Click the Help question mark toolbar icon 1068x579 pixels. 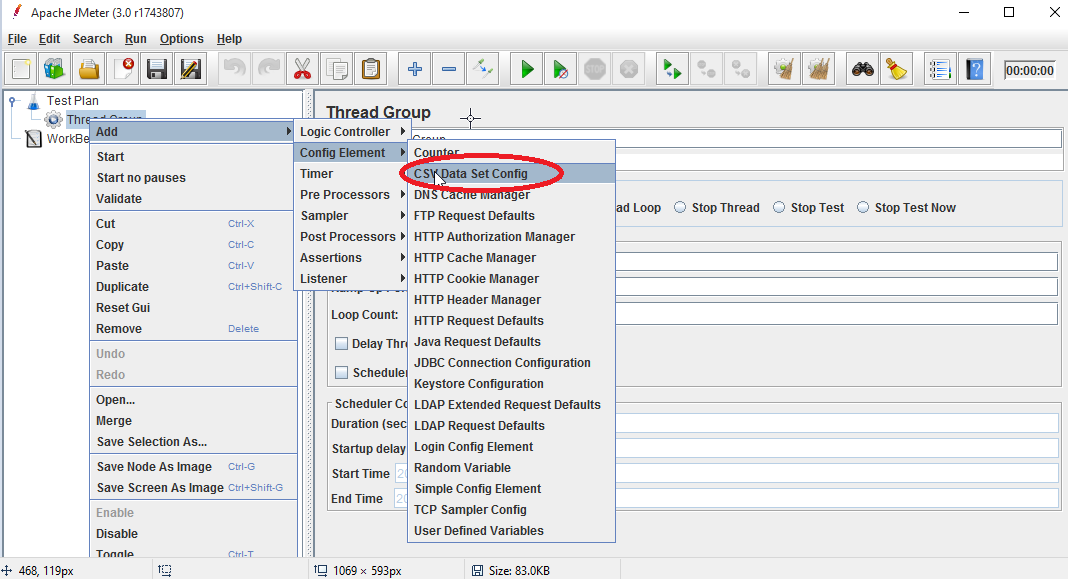pyautogui.click(x=975, y=69)
